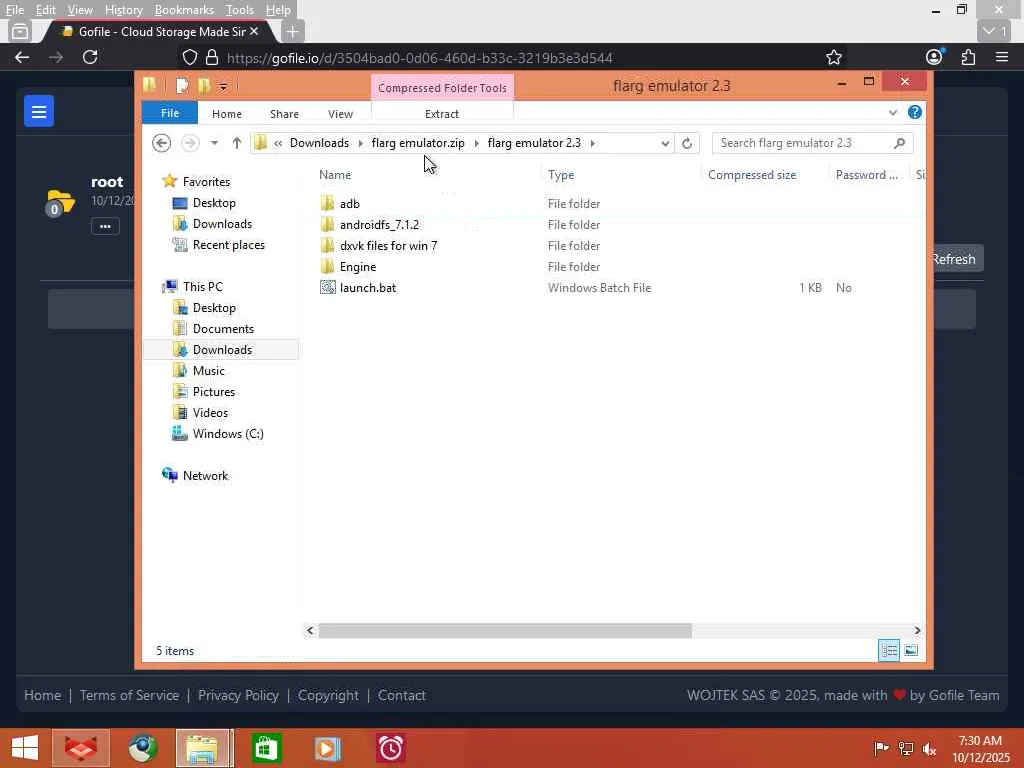
Task: Click the Gofile Home footer link
Action: click(x=42, y=696)
